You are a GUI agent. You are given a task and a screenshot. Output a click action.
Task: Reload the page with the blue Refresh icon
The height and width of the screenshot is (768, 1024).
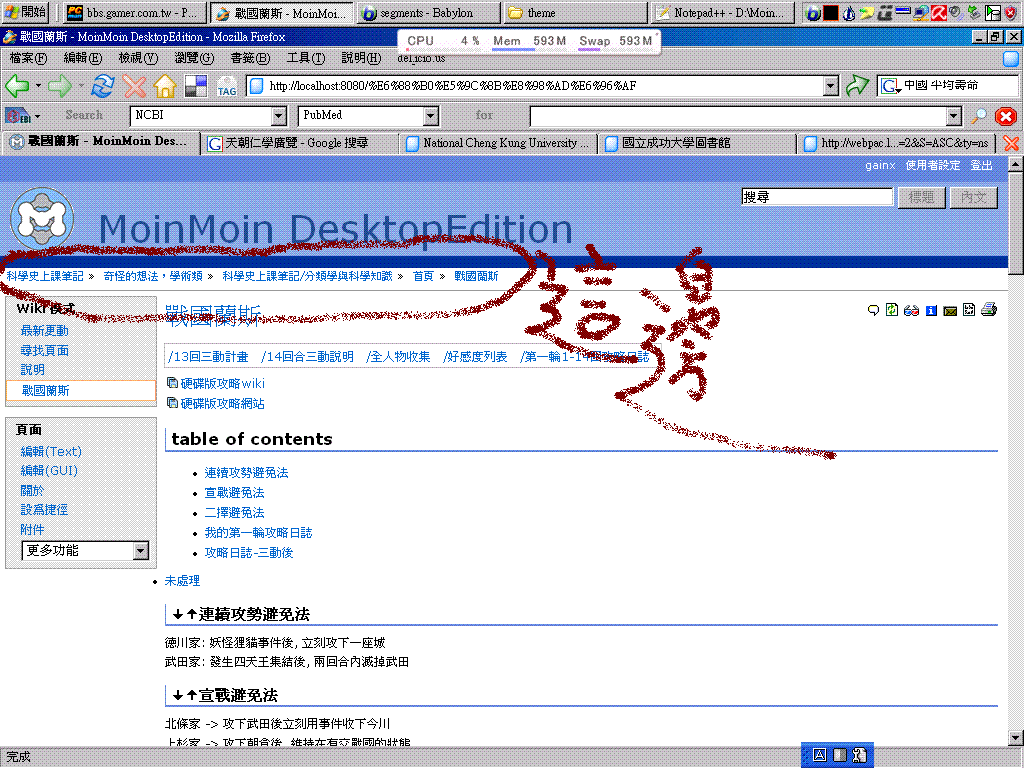(103, 86)
